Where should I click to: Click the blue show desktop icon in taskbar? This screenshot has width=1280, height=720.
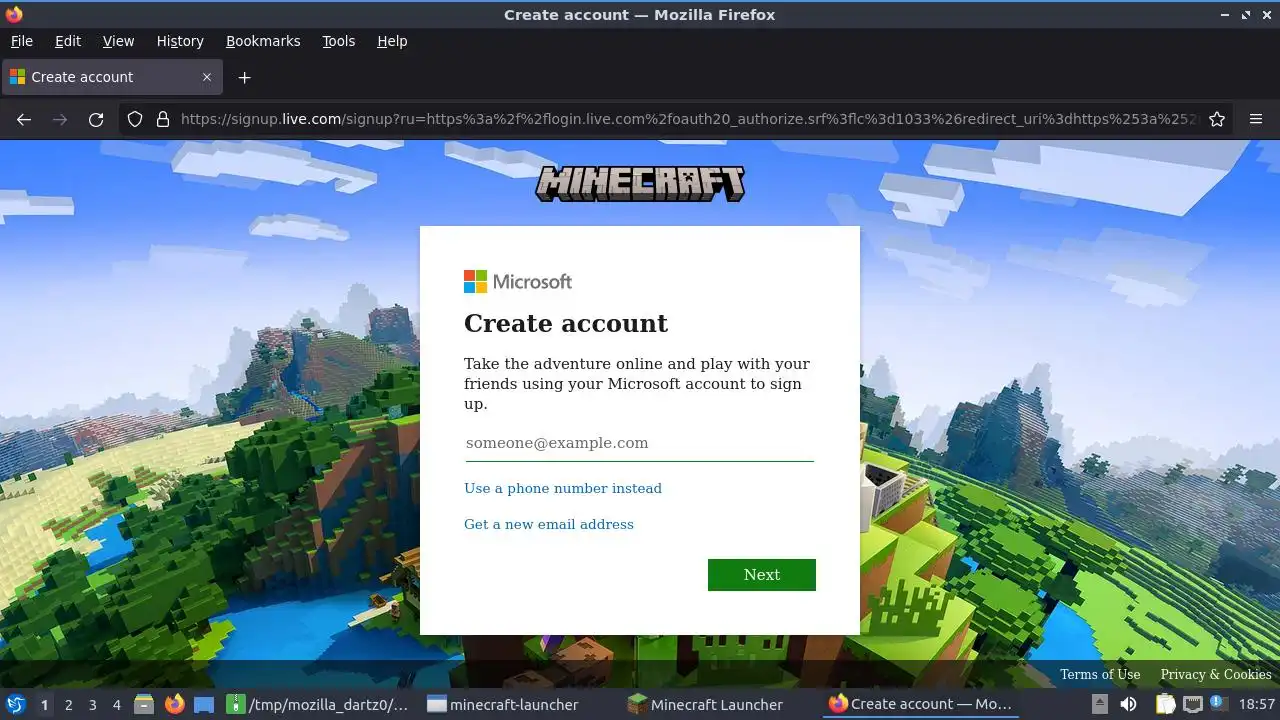click(x=204, y=704)
